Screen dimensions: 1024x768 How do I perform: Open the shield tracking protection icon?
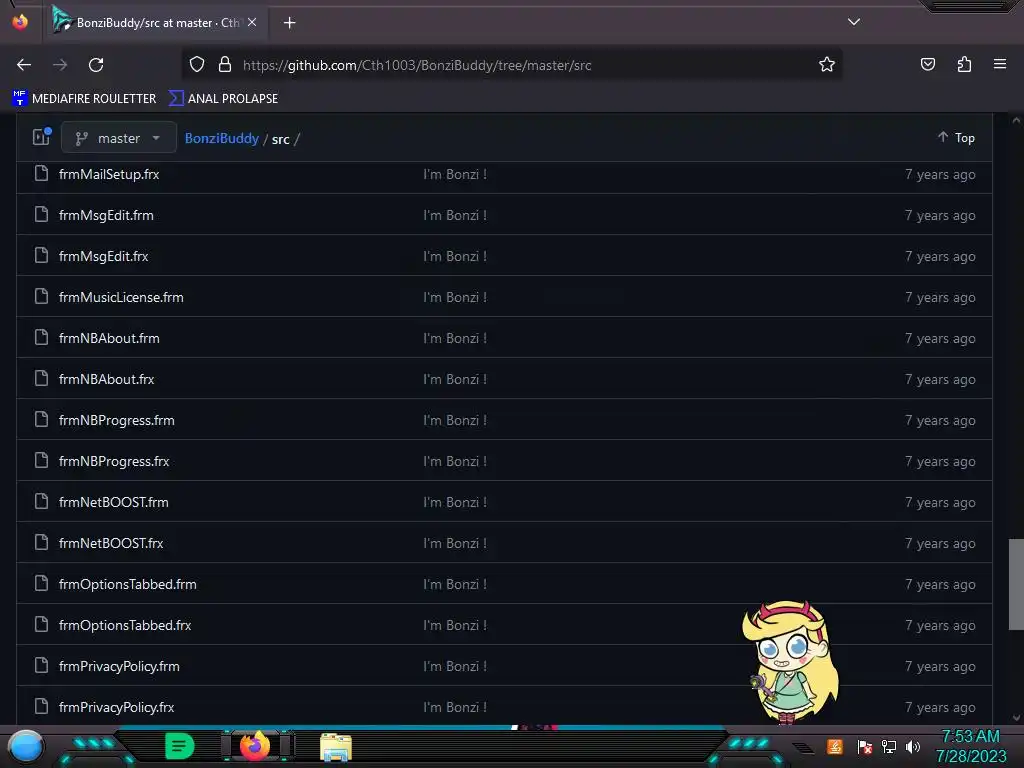(x=197, y=65)
